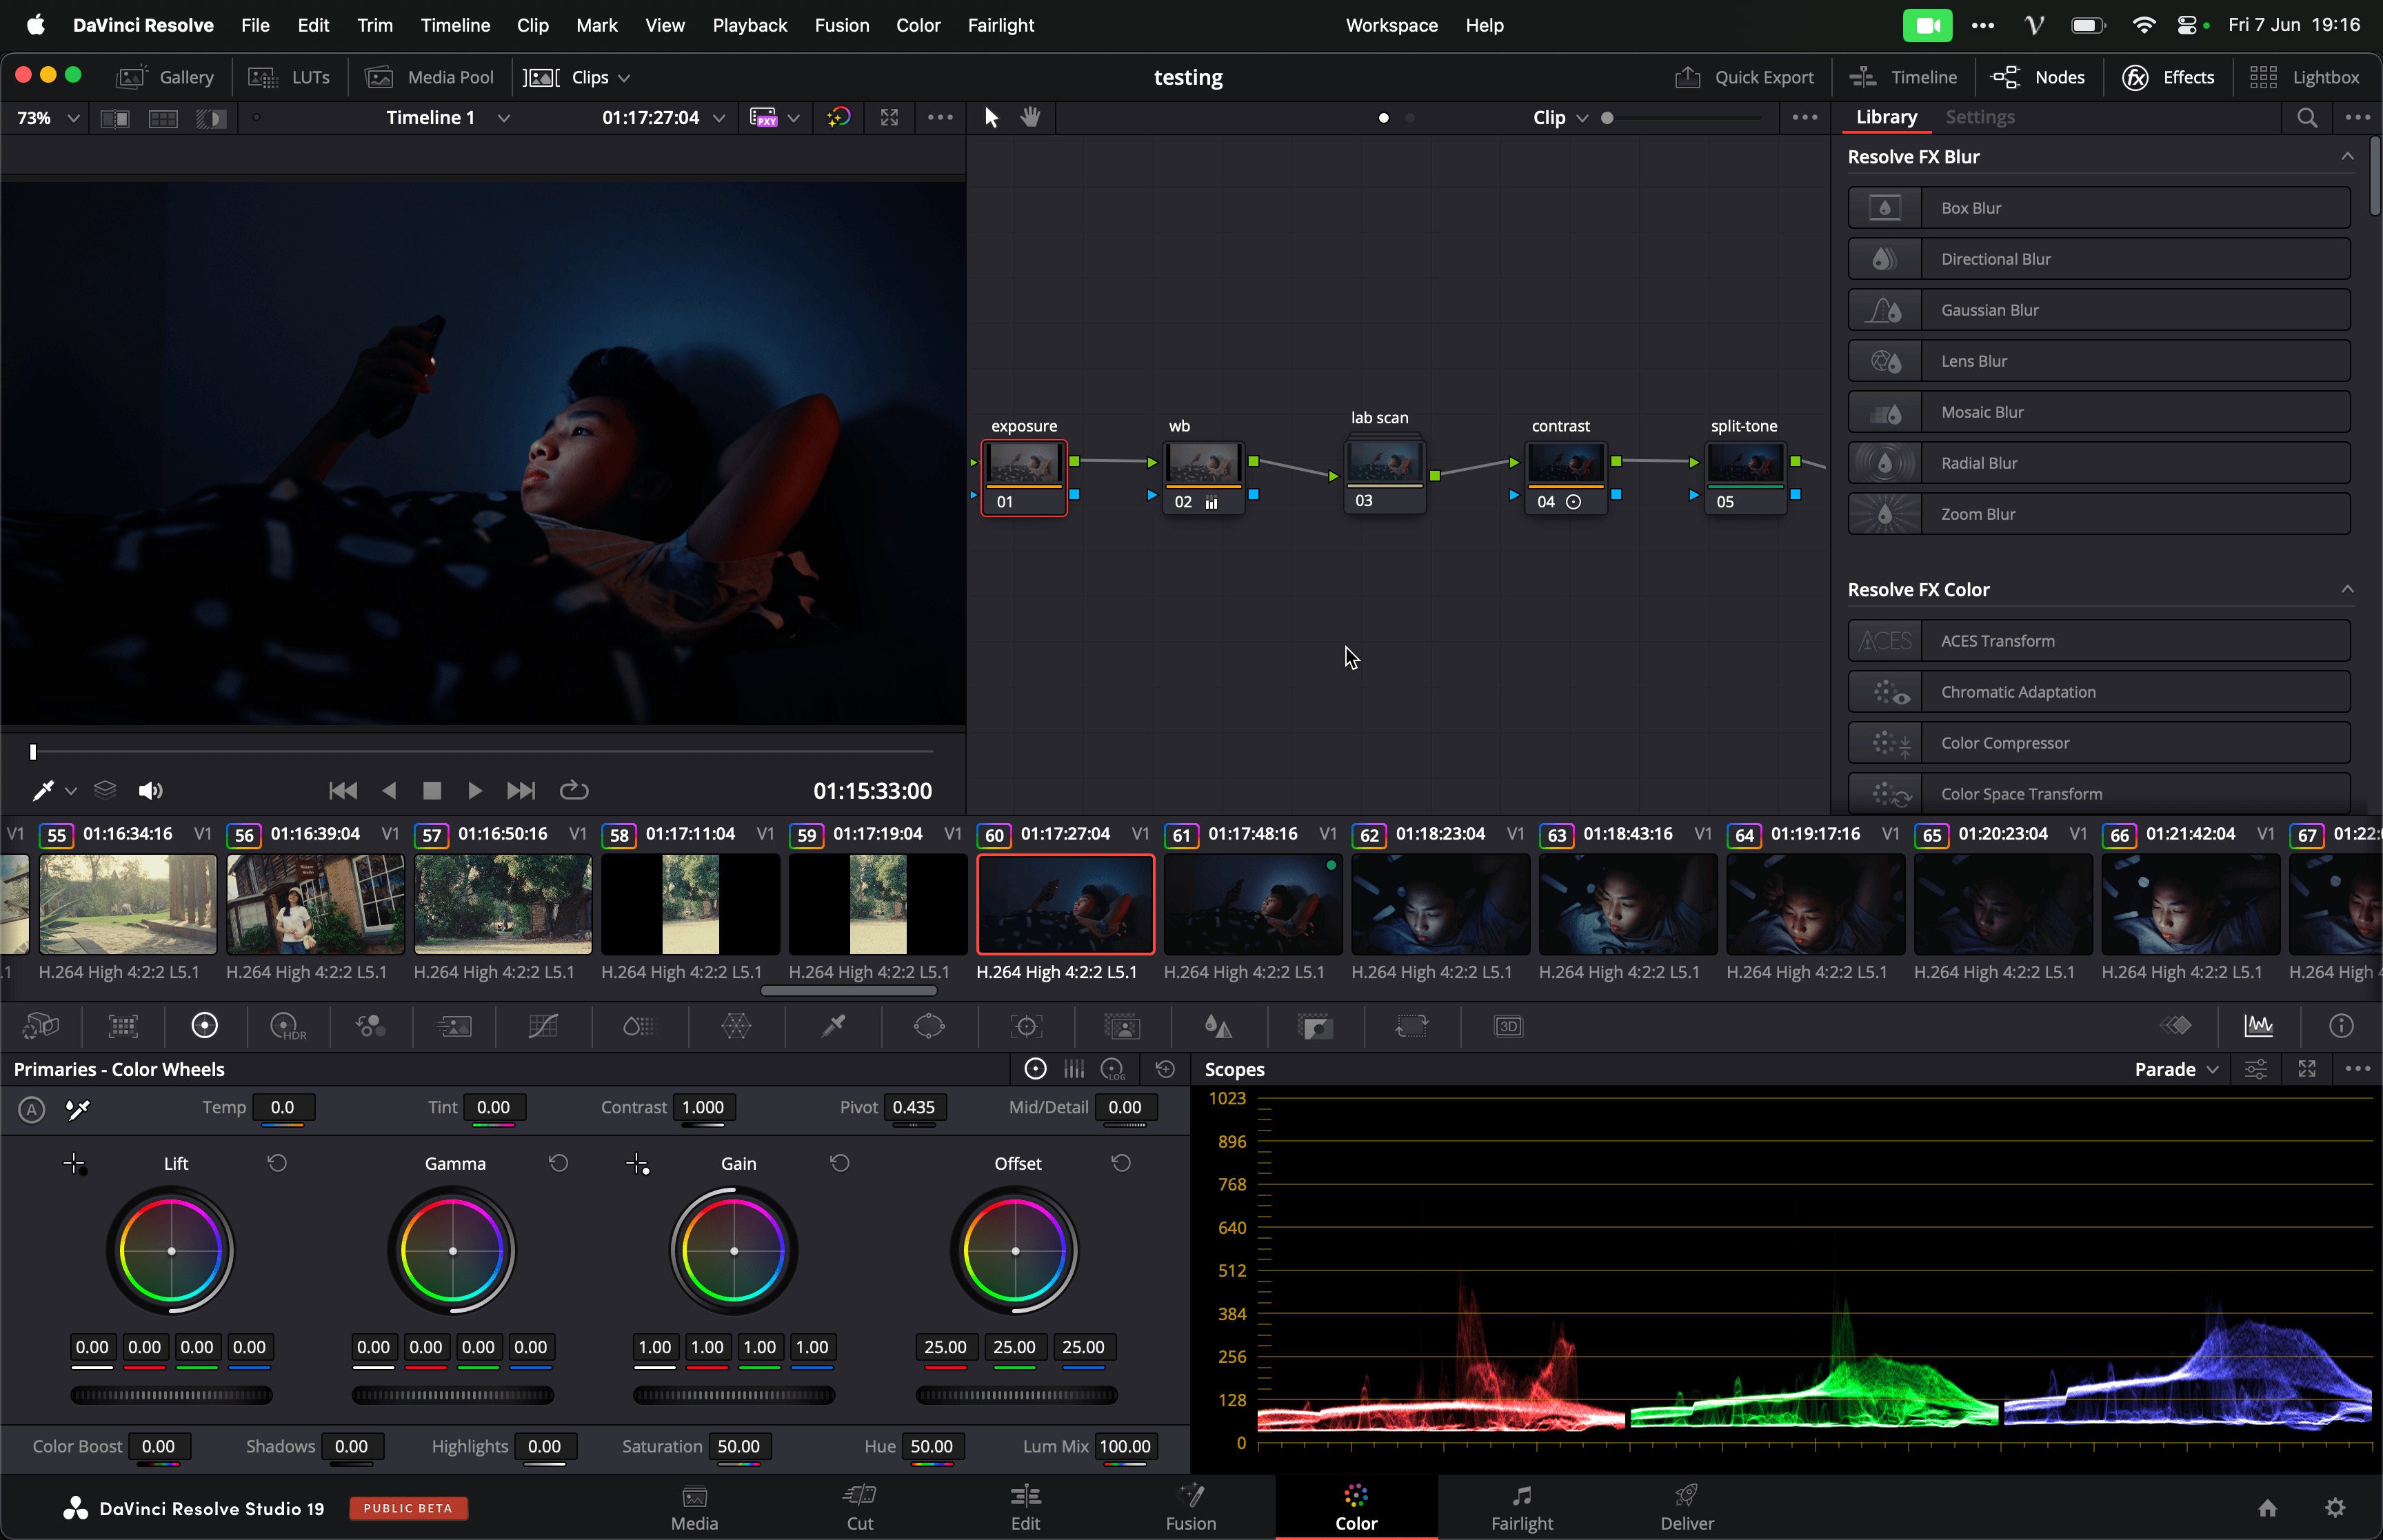The height and width of the screenshot is (1540, 2383).
Task: Toggle the Effects panel button
Action: point(2169,77)
